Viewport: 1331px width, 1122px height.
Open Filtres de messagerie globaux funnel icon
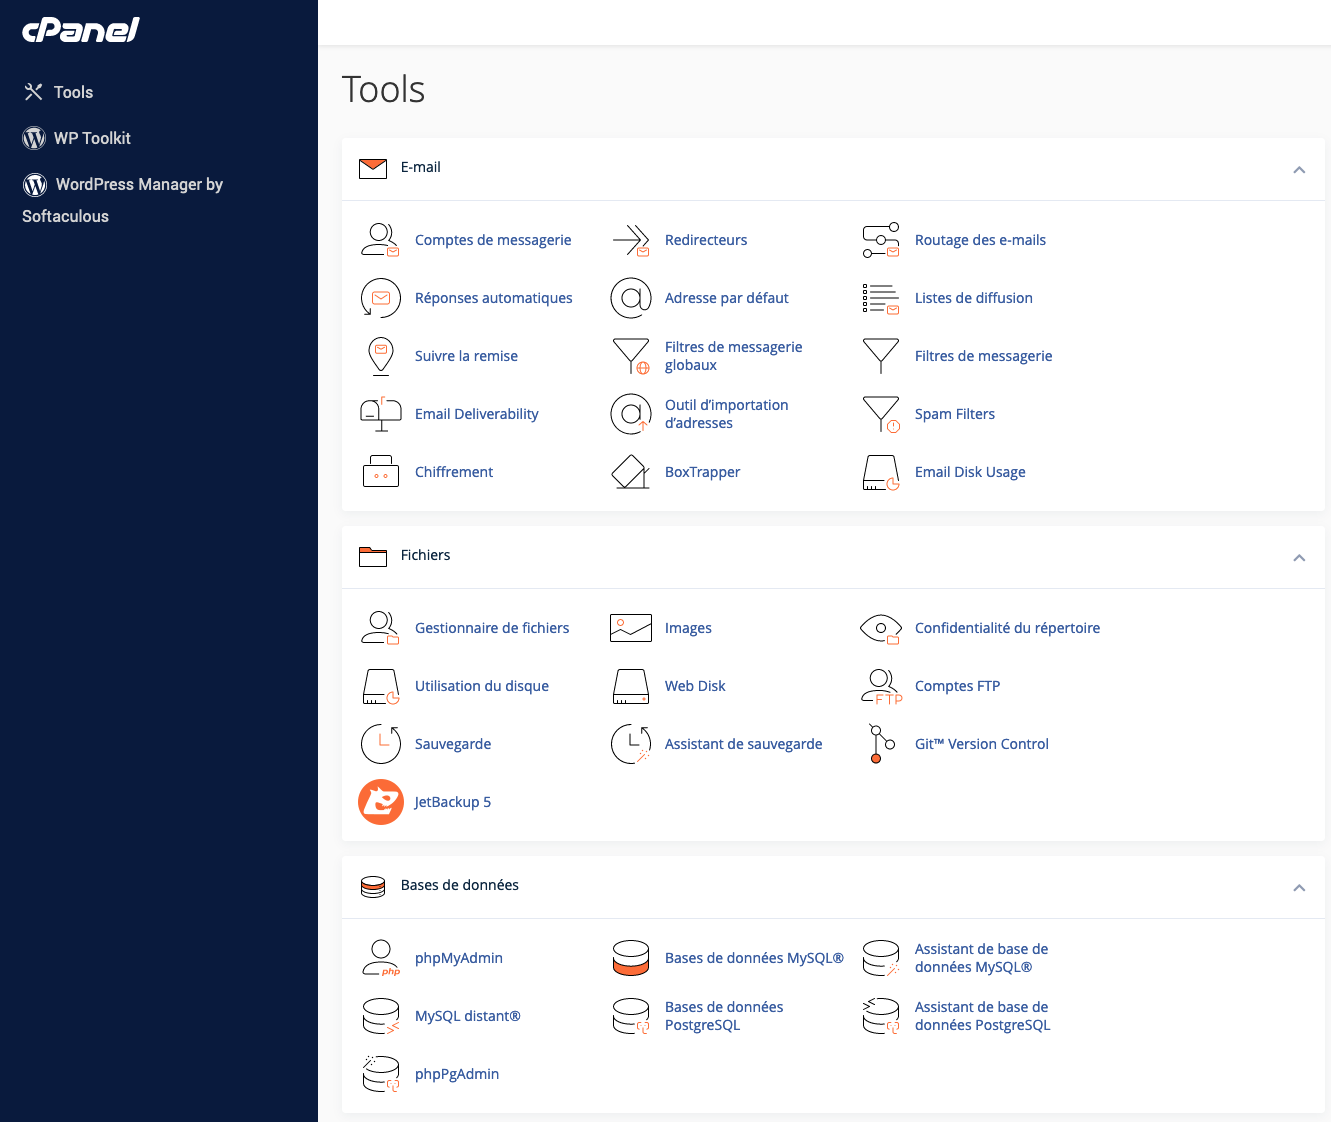point(631,356)
